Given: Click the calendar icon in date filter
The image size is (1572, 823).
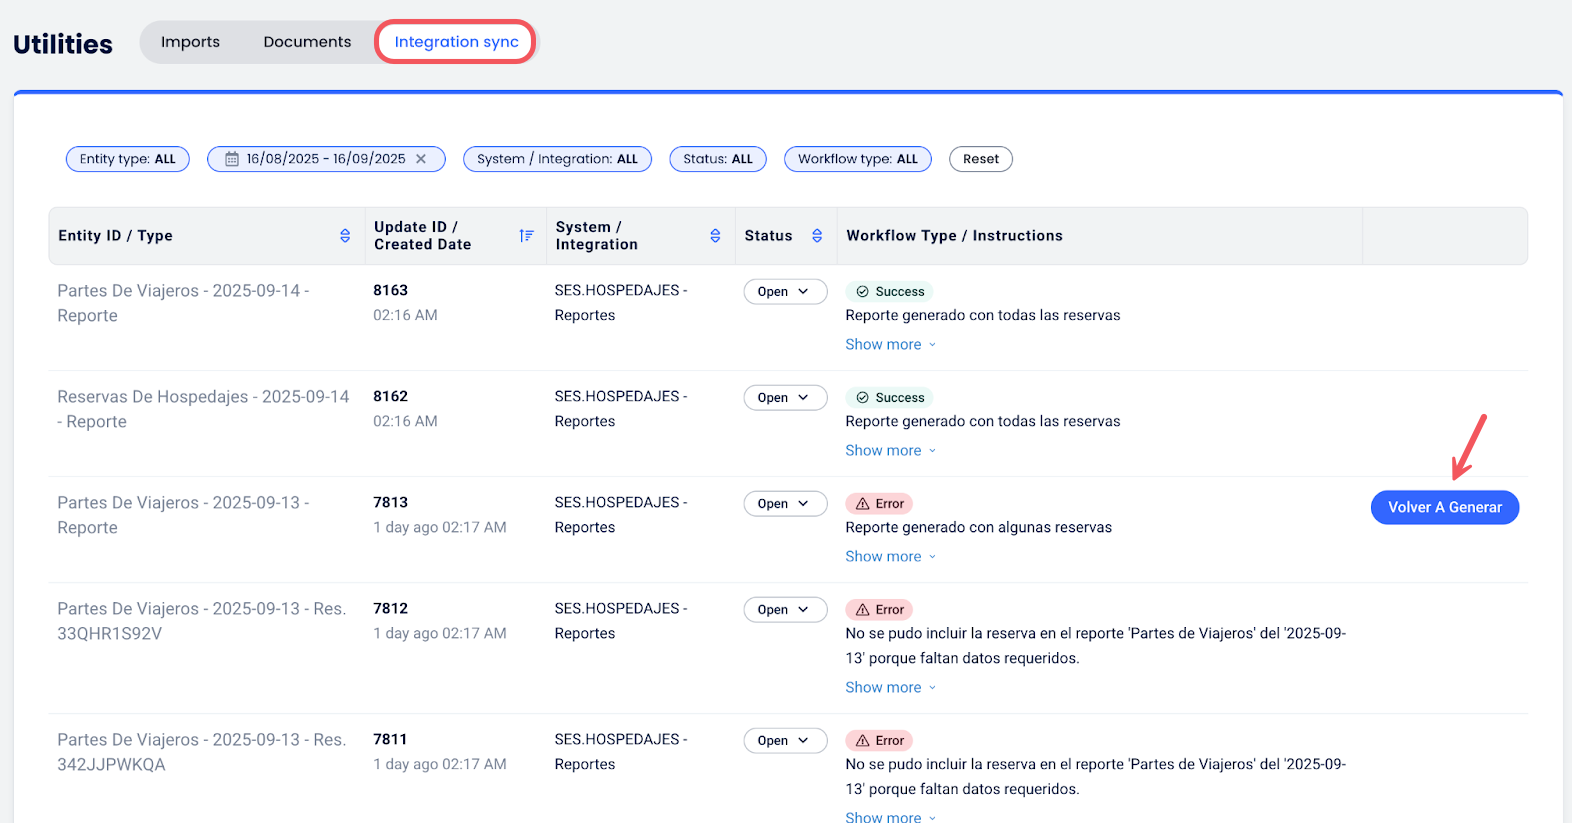Looking at the screenshot, I should point(232,159).
